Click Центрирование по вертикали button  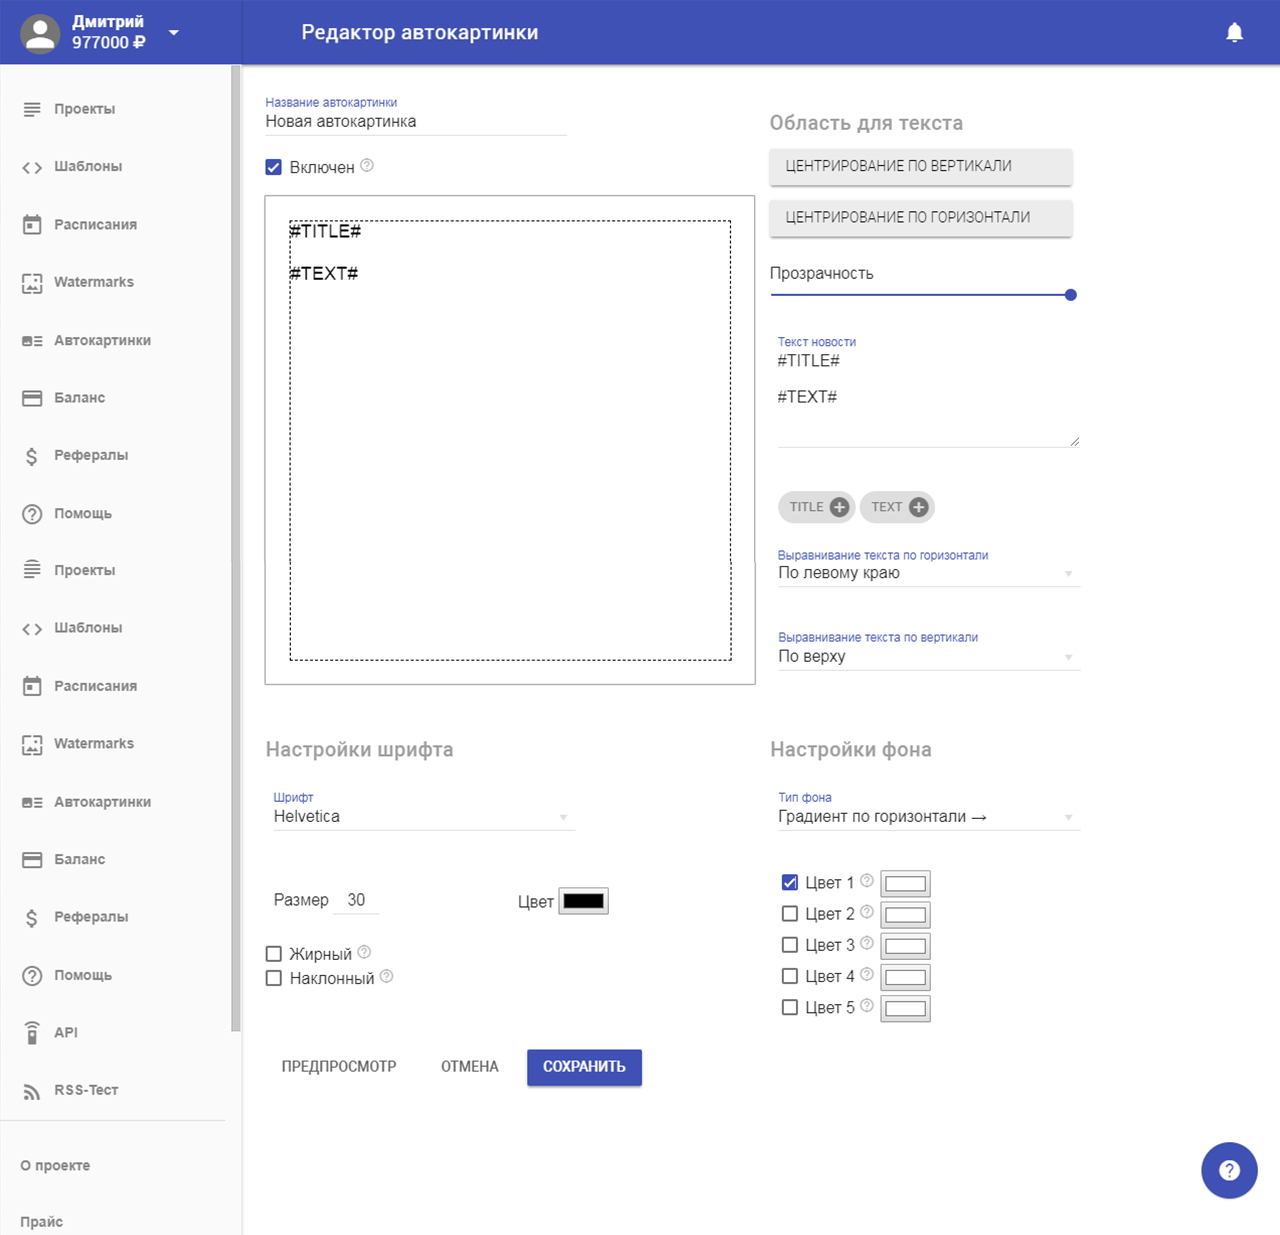coord(920,167)
